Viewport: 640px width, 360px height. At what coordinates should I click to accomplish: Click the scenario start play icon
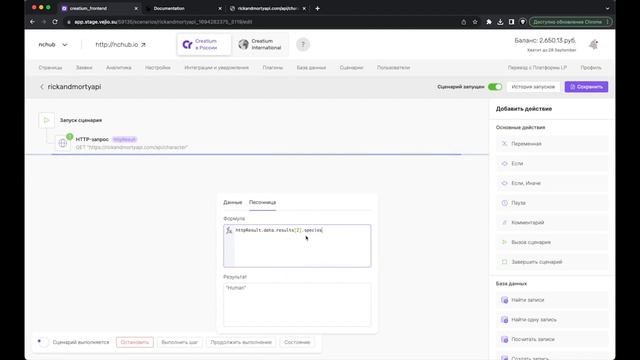tap(47, 120)
